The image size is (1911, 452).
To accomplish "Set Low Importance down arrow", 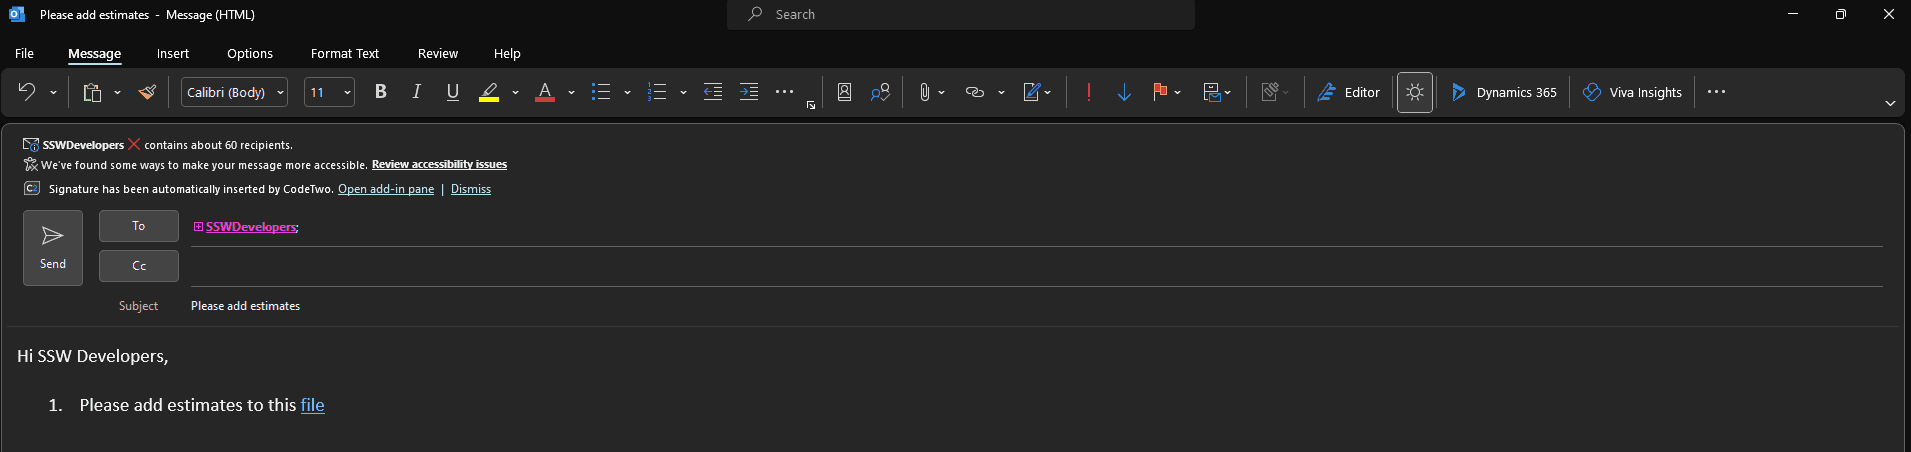I will [1124, 92].
